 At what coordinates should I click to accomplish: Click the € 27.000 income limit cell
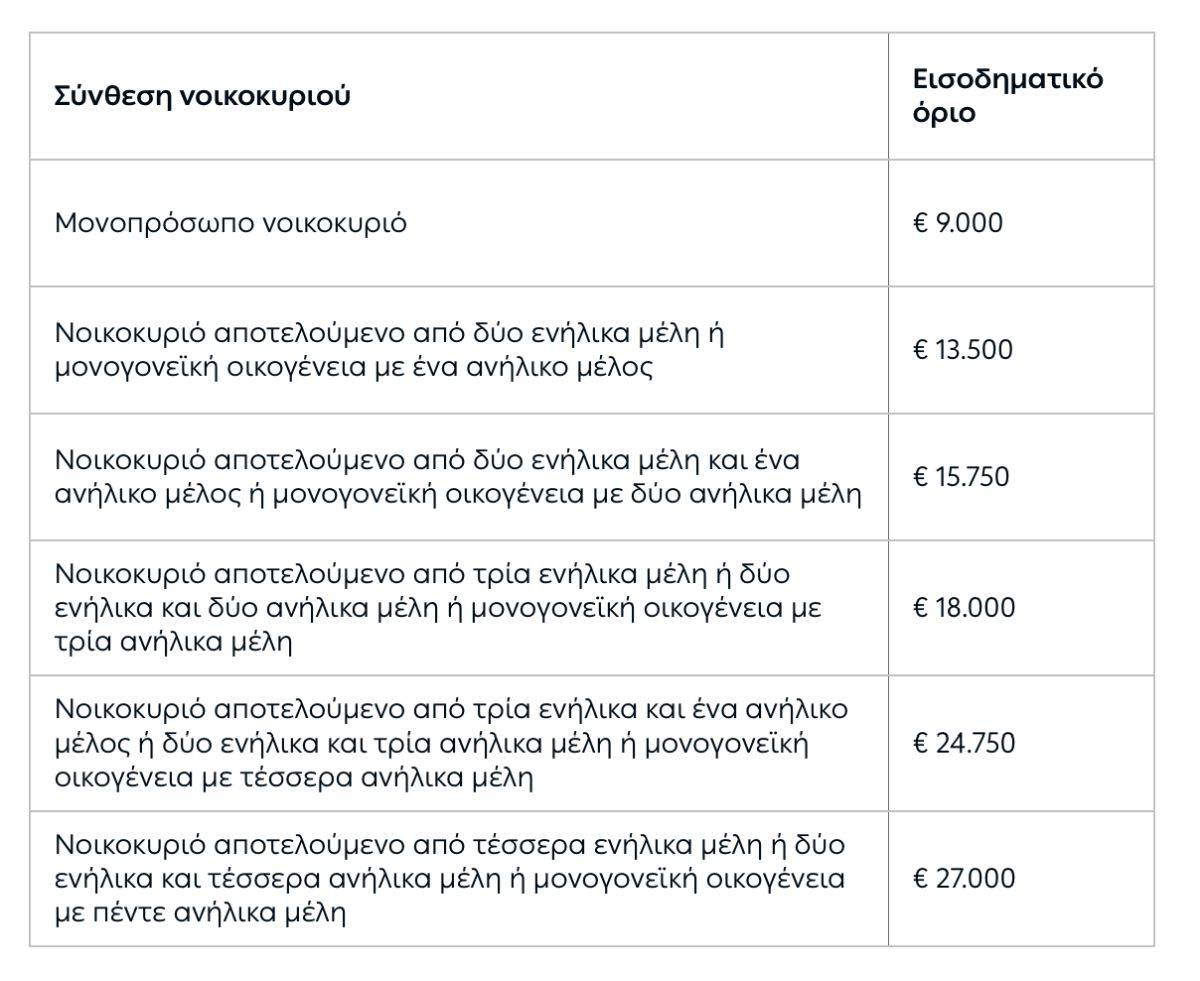[x=963, y=878]
